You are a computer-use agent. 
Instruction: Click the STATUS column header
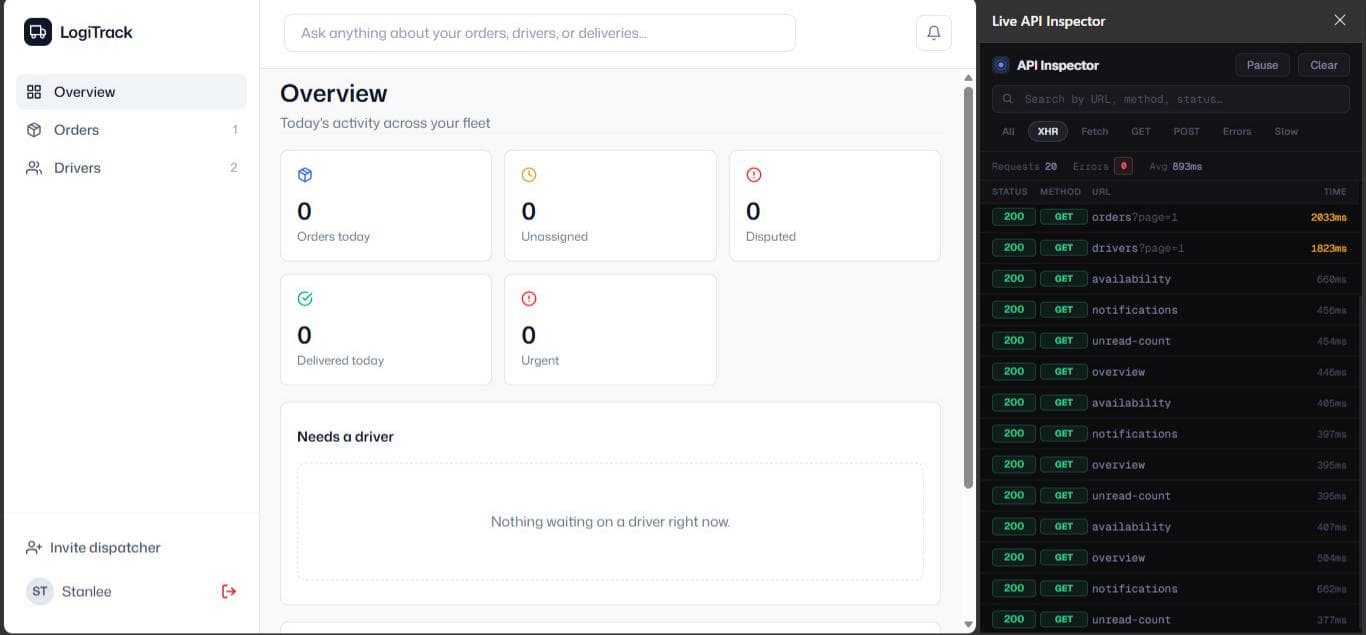(x=1010, y=192)
